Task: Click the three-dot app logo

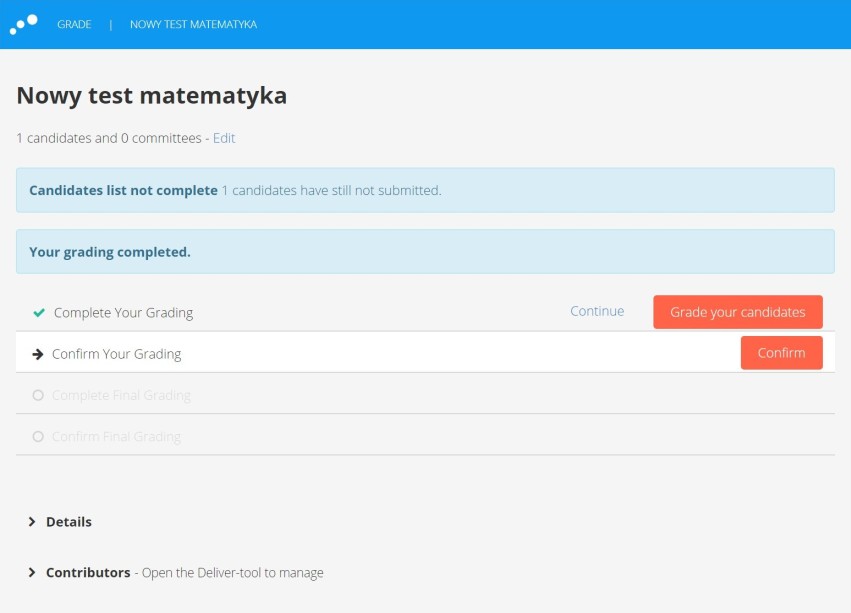Action: pos(23,24)
